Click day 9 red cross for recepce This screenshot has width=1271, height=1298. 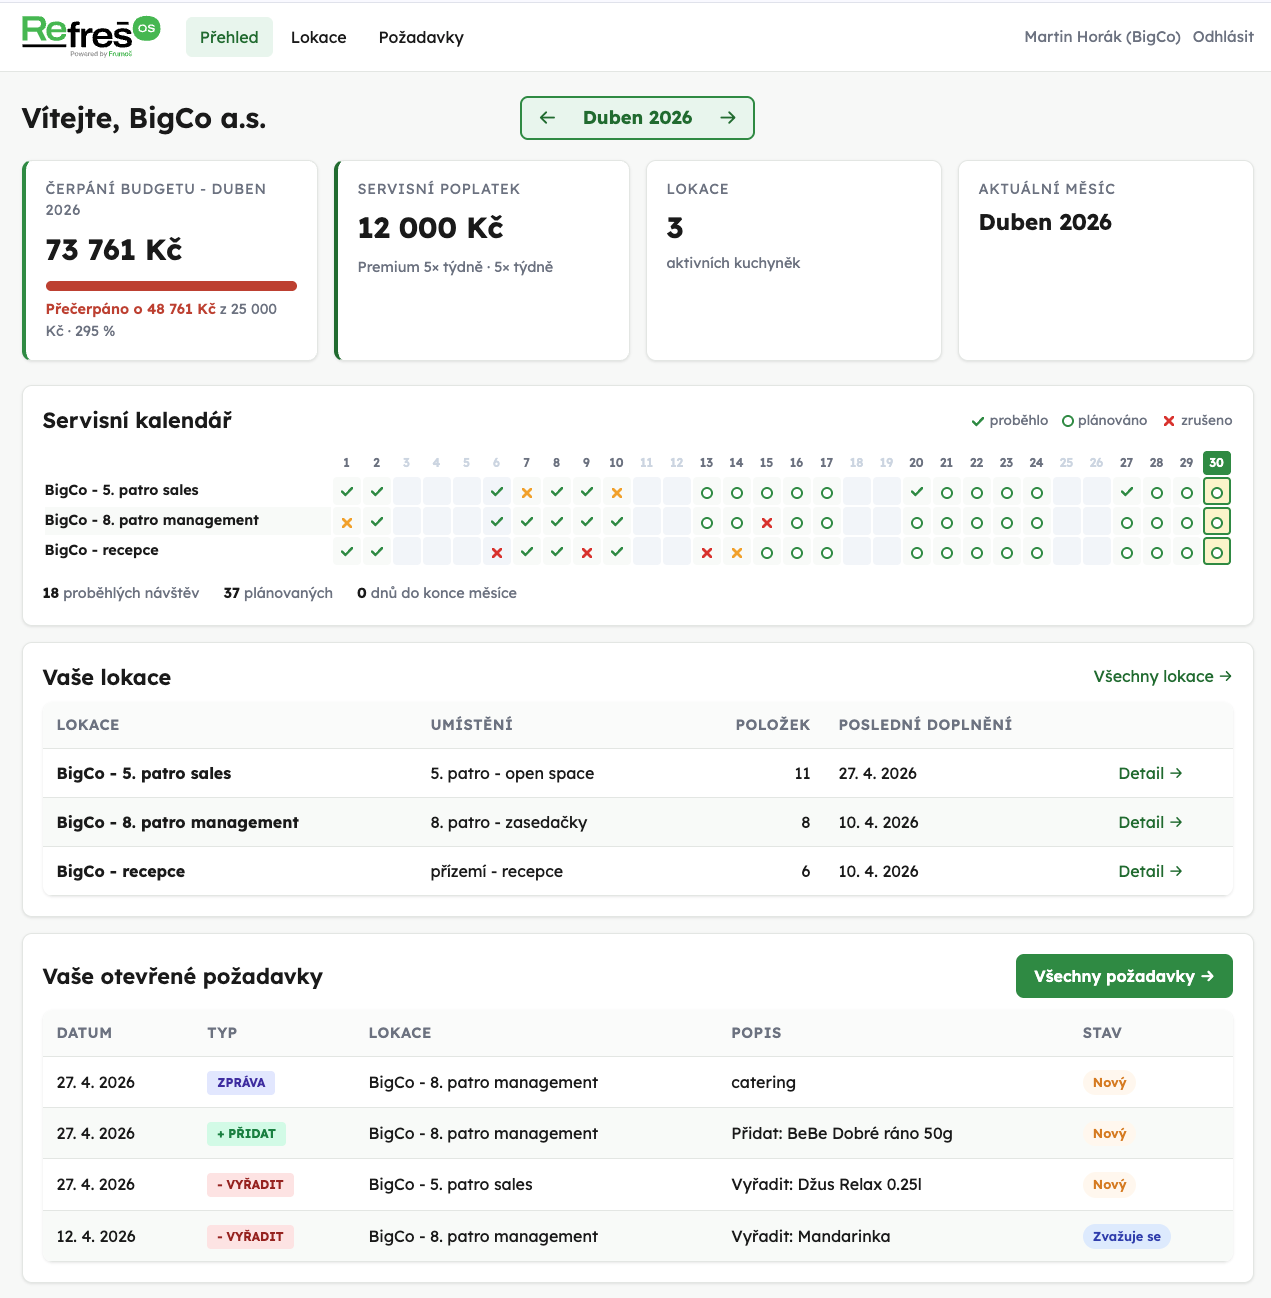click(x=587, y=552)
